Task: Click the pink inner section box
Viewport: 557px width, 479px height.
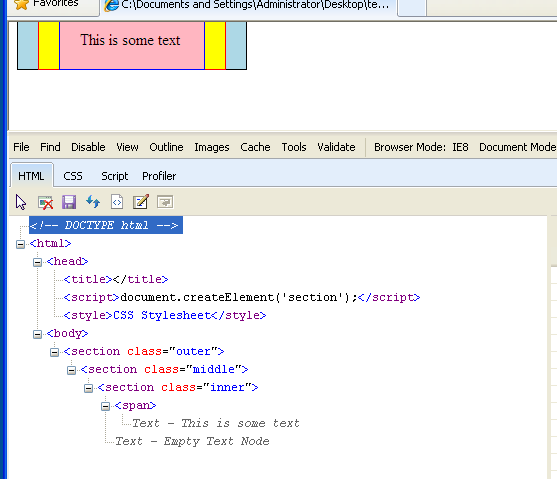Action: [x=132, y=45]
